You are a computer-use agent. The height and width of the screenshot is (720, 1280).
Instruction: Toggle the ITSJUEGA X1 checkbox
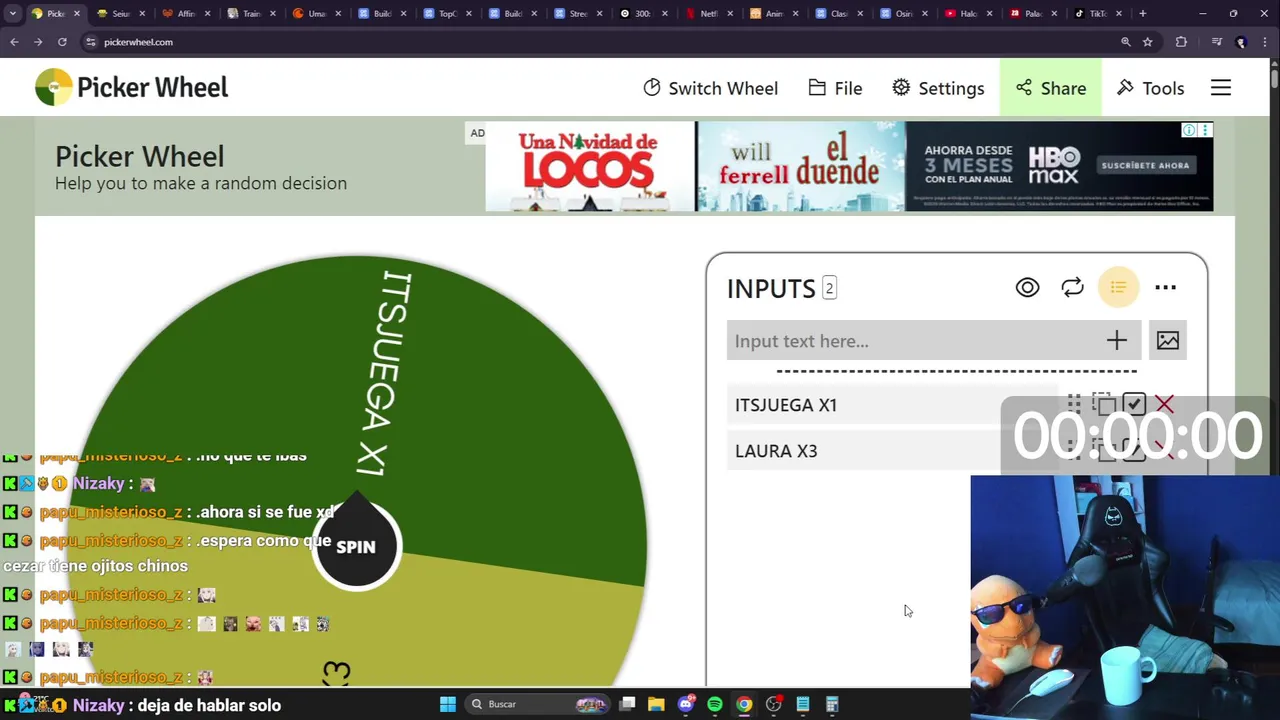pyautogui.click(x=1133, y=404)
